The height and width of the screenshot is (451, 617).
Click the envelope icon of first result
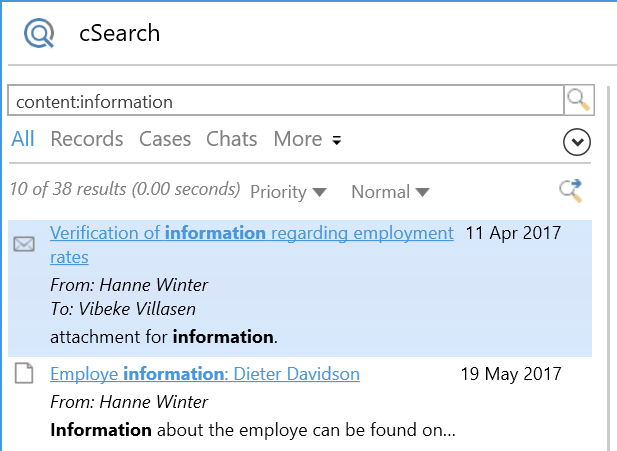(24, 244)
